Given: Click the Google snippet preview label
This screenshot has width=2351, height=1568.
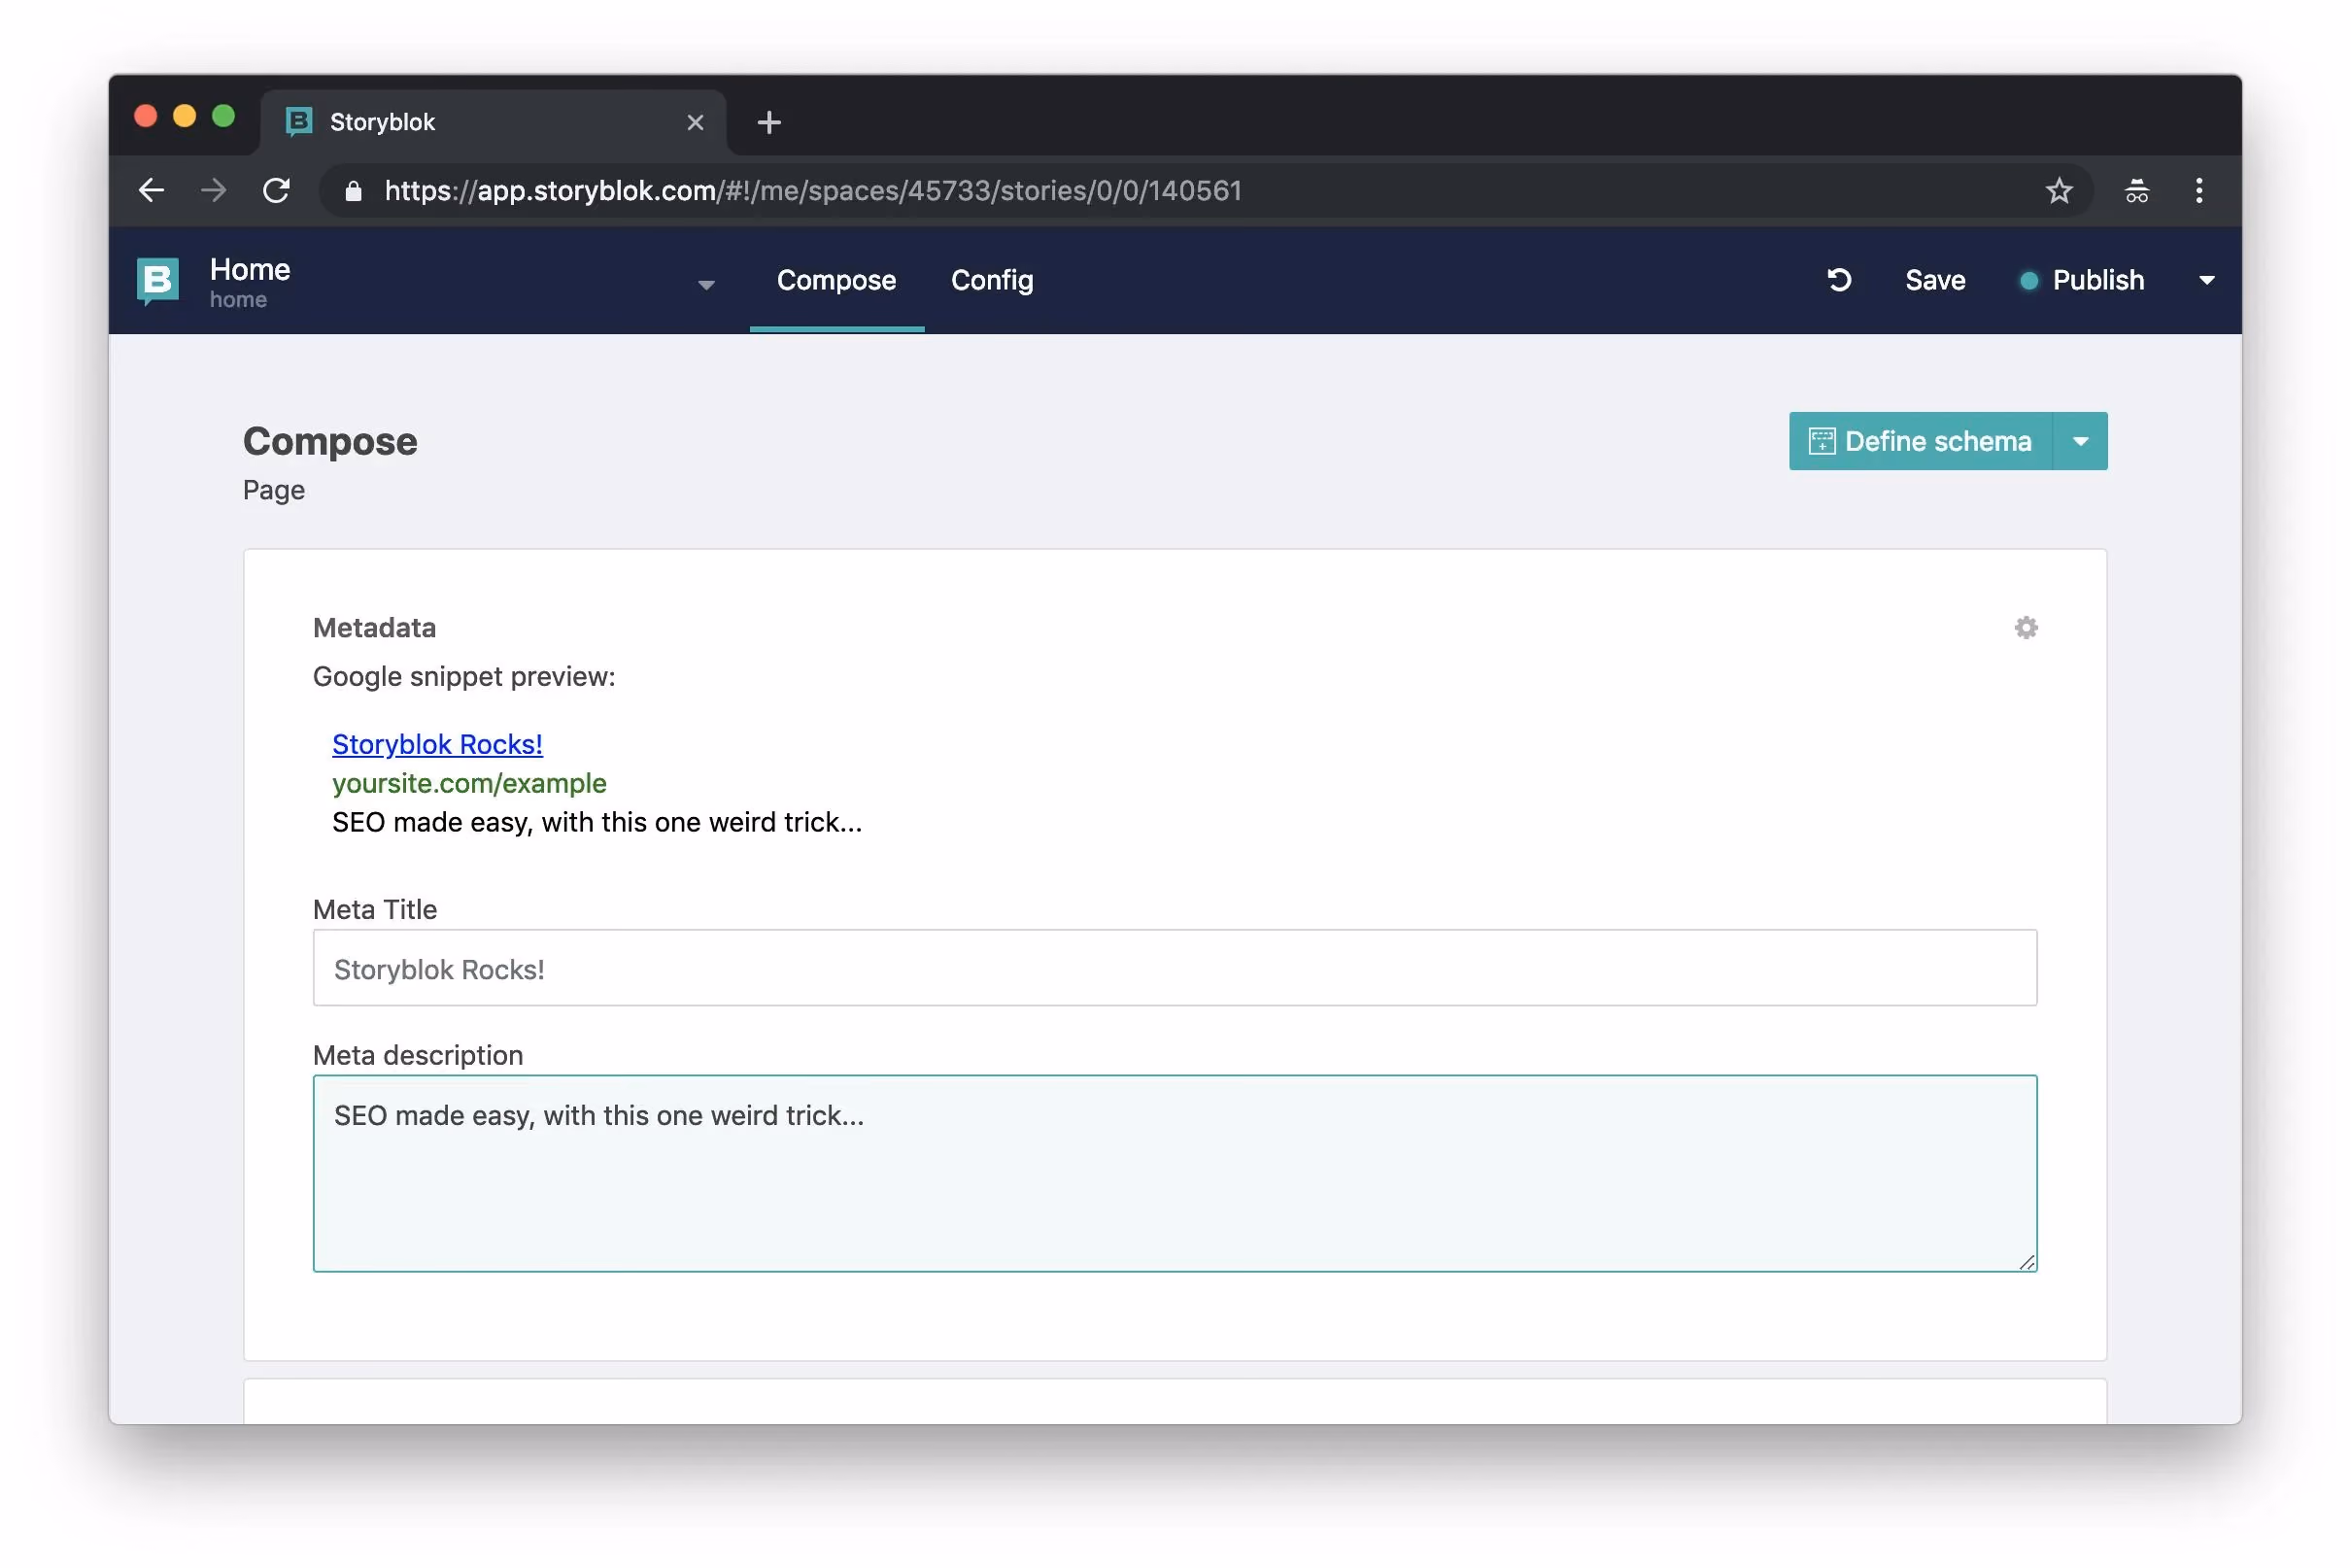Looking at the screenshot, I should point(464,677).
